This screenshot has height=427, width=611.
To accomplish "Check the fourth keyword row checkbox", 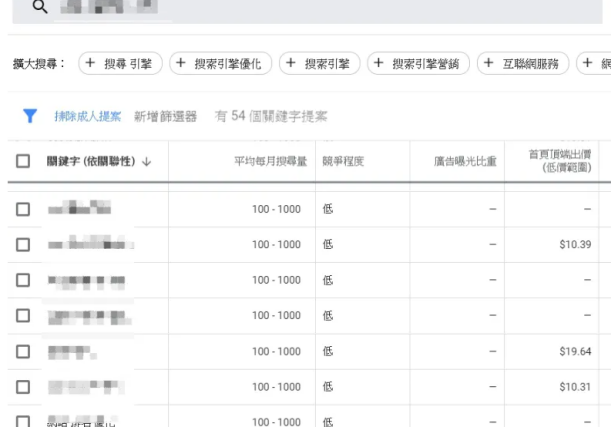I will [23, 316].
